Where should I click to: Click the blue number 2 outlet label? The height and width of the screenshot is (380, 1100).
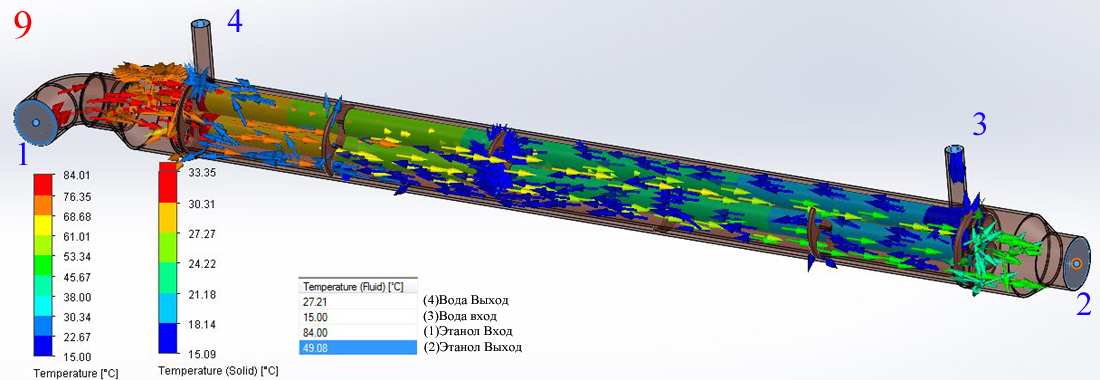pos(1083,306)
